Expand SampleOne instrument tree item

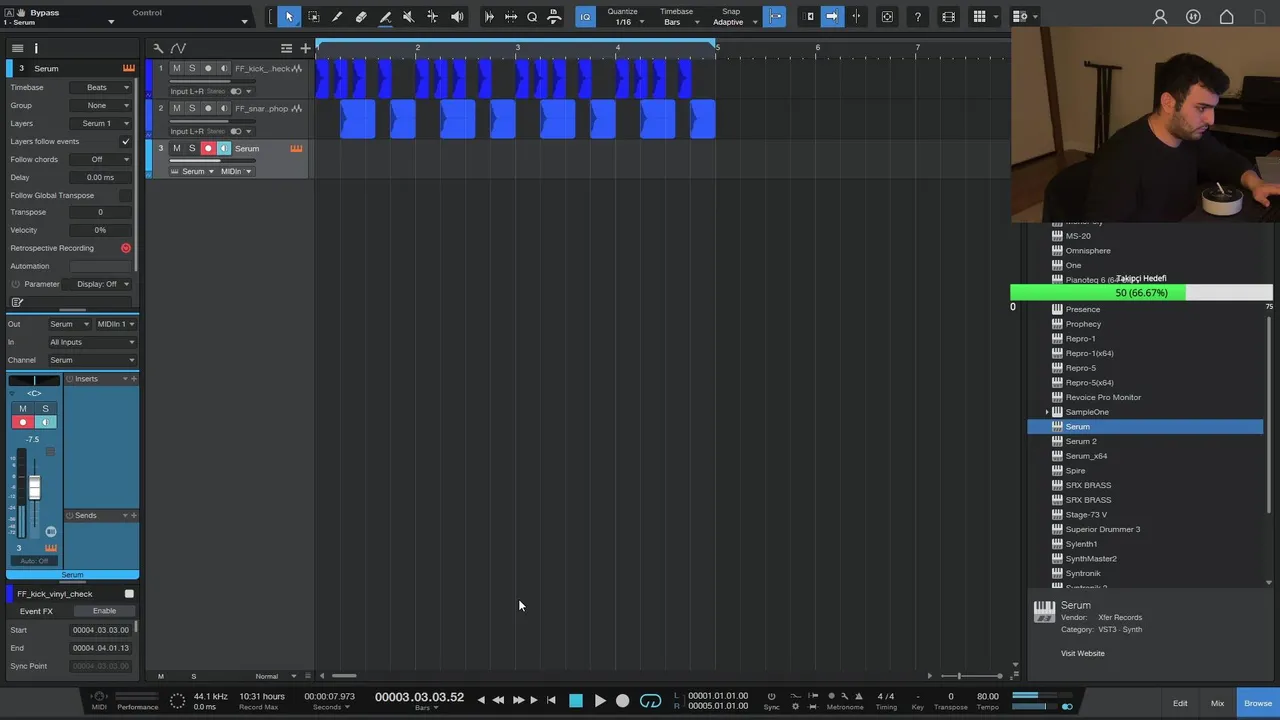click(1047, 412)
